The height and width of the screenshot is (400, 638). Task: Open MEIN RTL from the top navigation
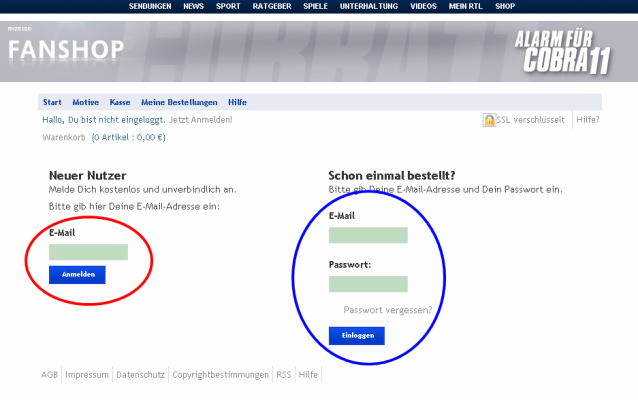[x=465, y=6]
